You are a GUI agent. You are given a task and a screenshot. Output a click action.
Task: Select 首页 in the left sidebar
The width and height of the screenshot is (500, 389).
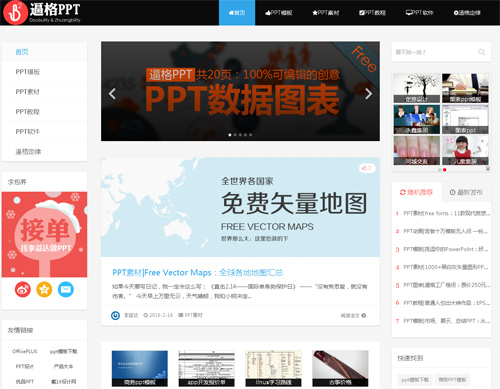pyautogui.click(x=44, y=52)
